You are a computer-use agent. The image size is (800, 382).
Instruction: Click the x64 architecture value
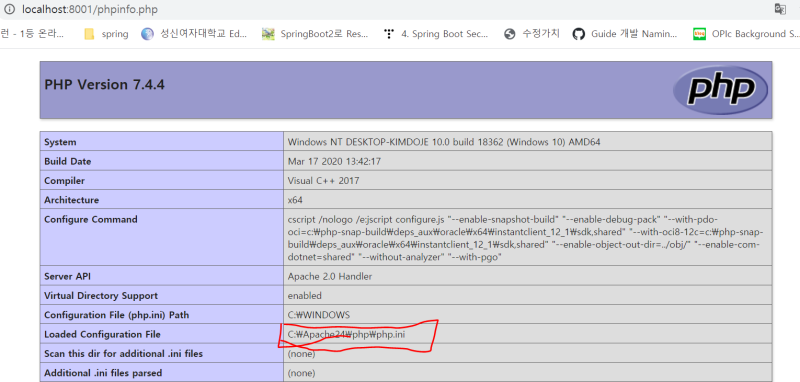(295, 200)
